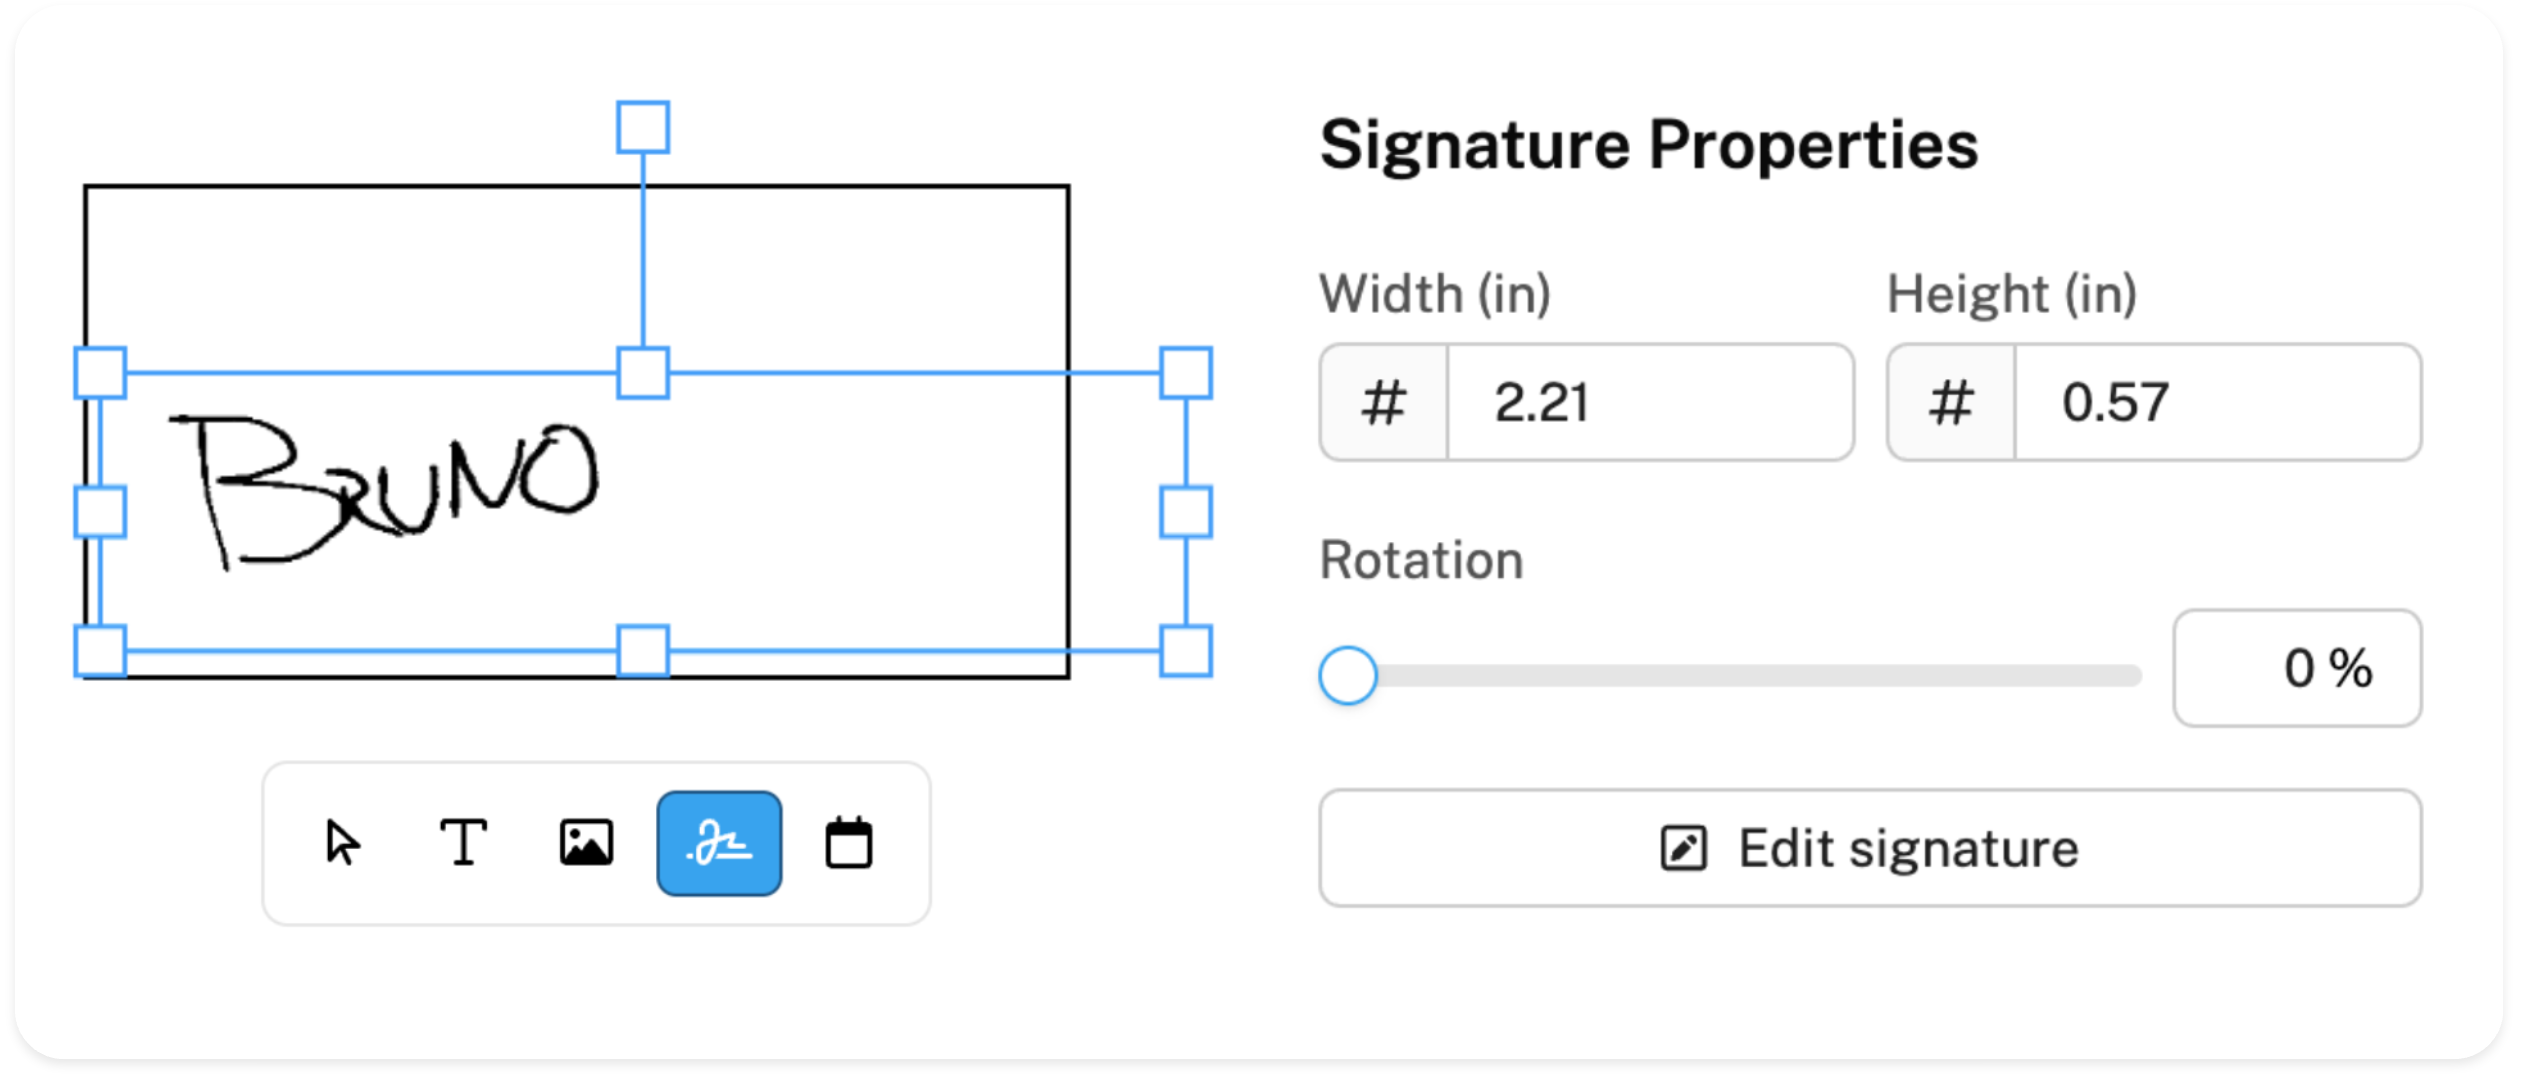Click the bottom-right resize handle

pyautogui.click(x=1186, y=651)
